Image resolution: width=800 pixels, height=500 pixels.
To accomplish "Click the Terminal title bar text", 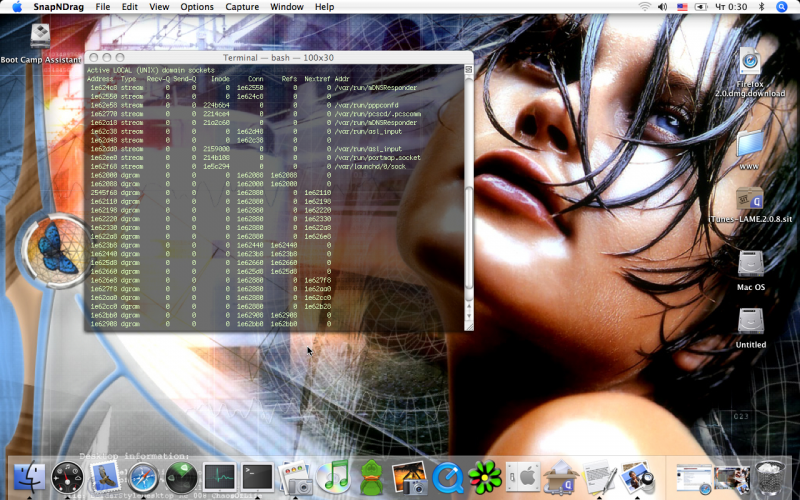I will (x=278, y=58).
